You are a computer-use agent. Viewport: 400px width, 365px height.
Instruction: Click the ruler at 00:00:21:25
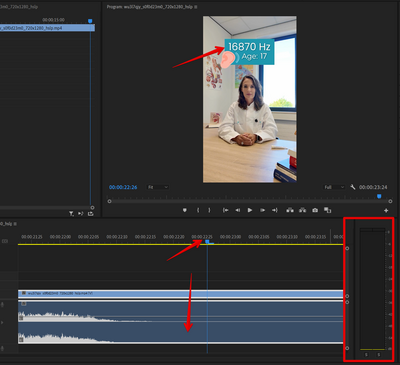pos(32,237)
